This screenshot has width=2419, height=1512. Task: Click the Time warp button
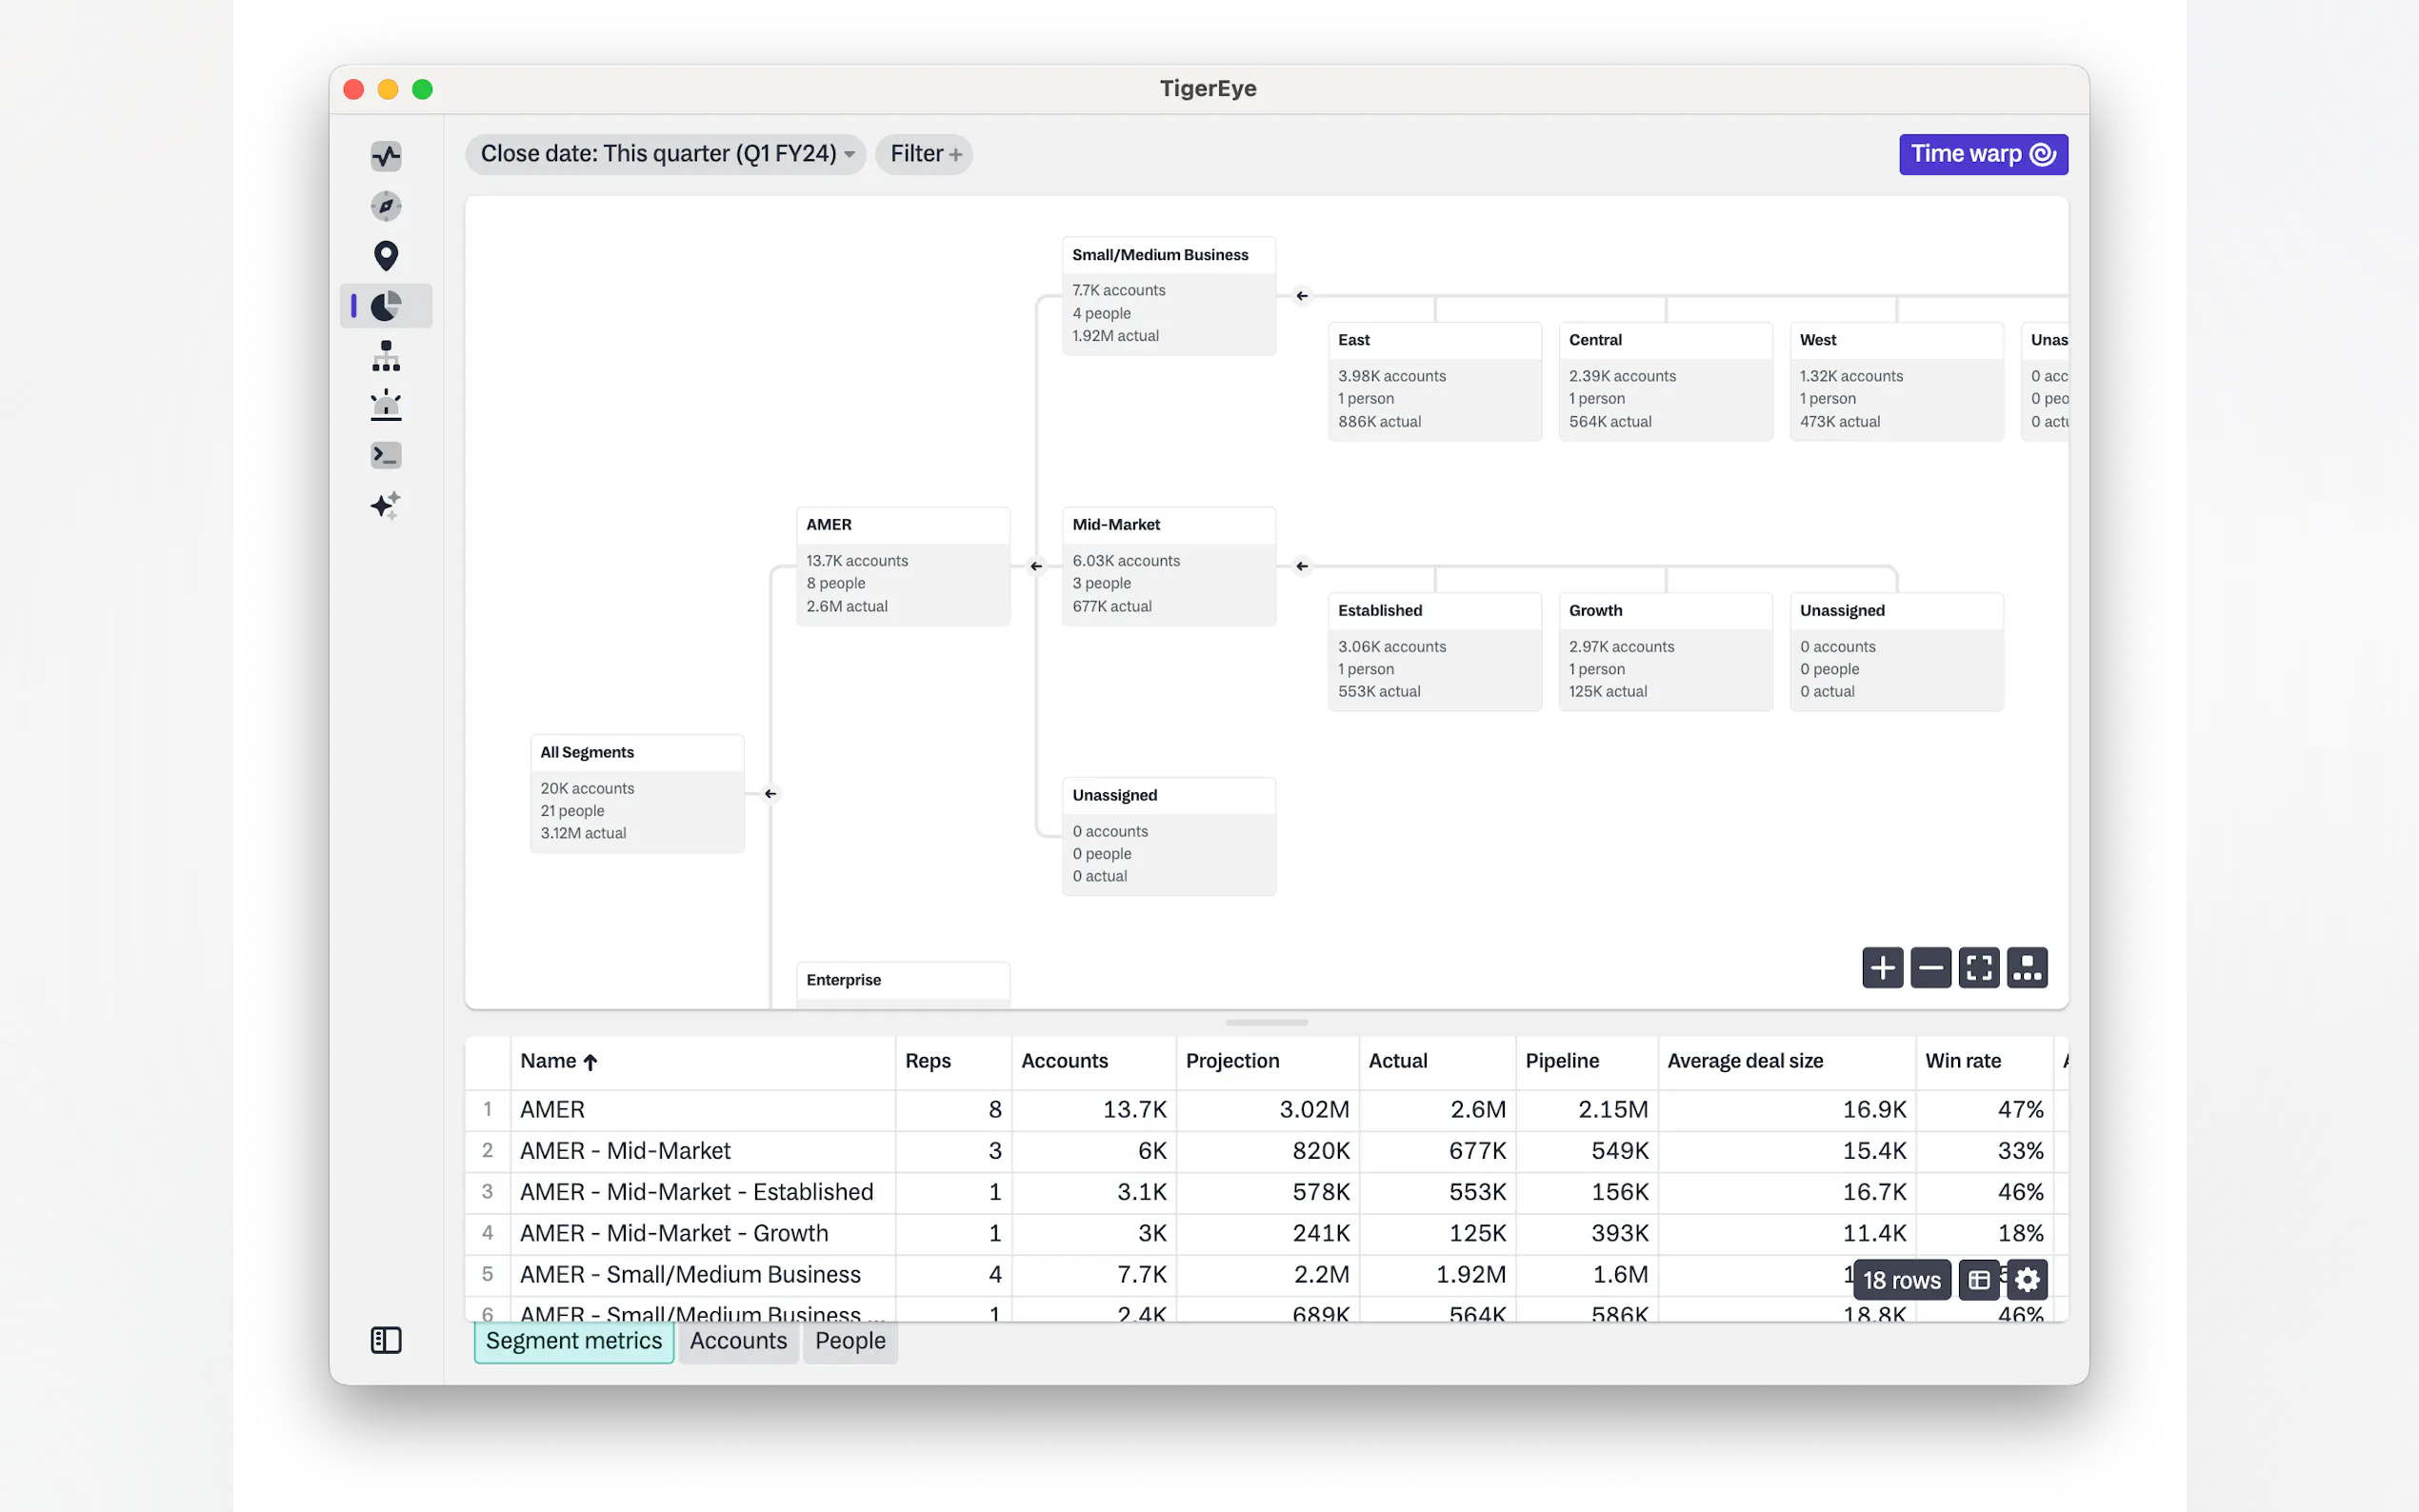(1982, 154)
